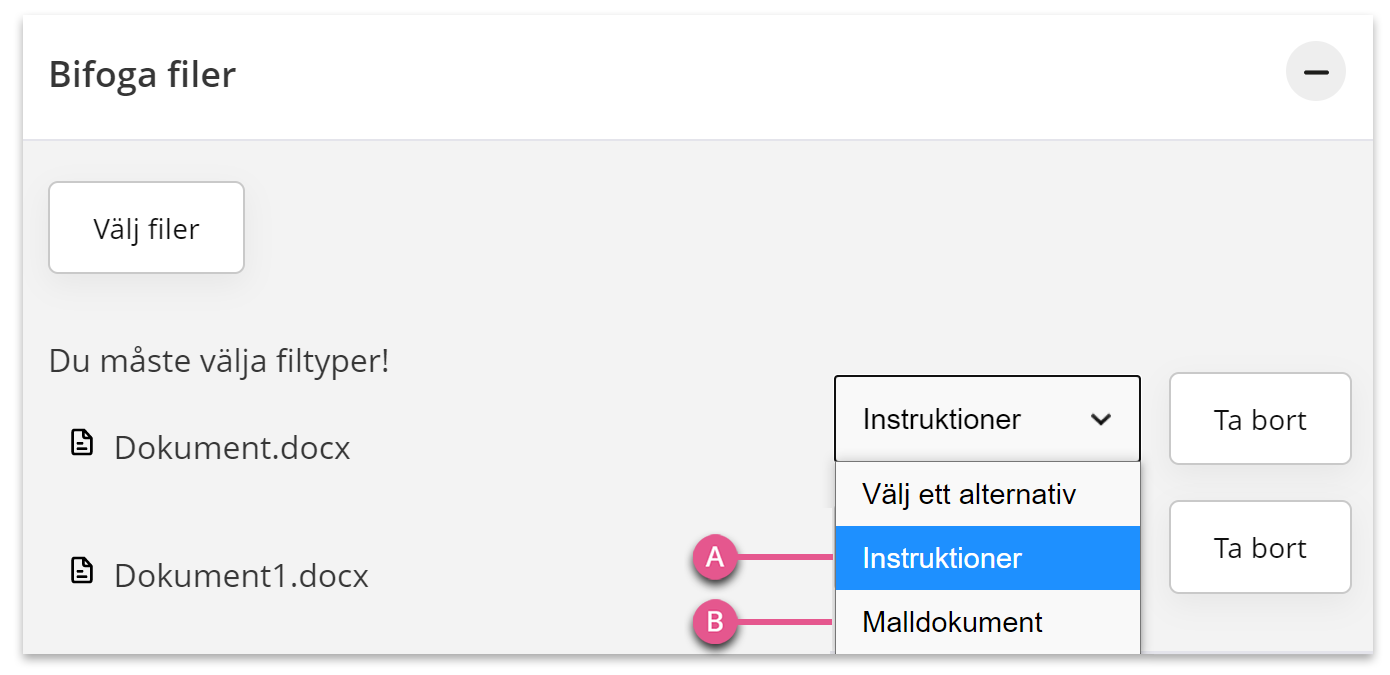Click the file icon beside Dokument1.docx

[81, 571]
